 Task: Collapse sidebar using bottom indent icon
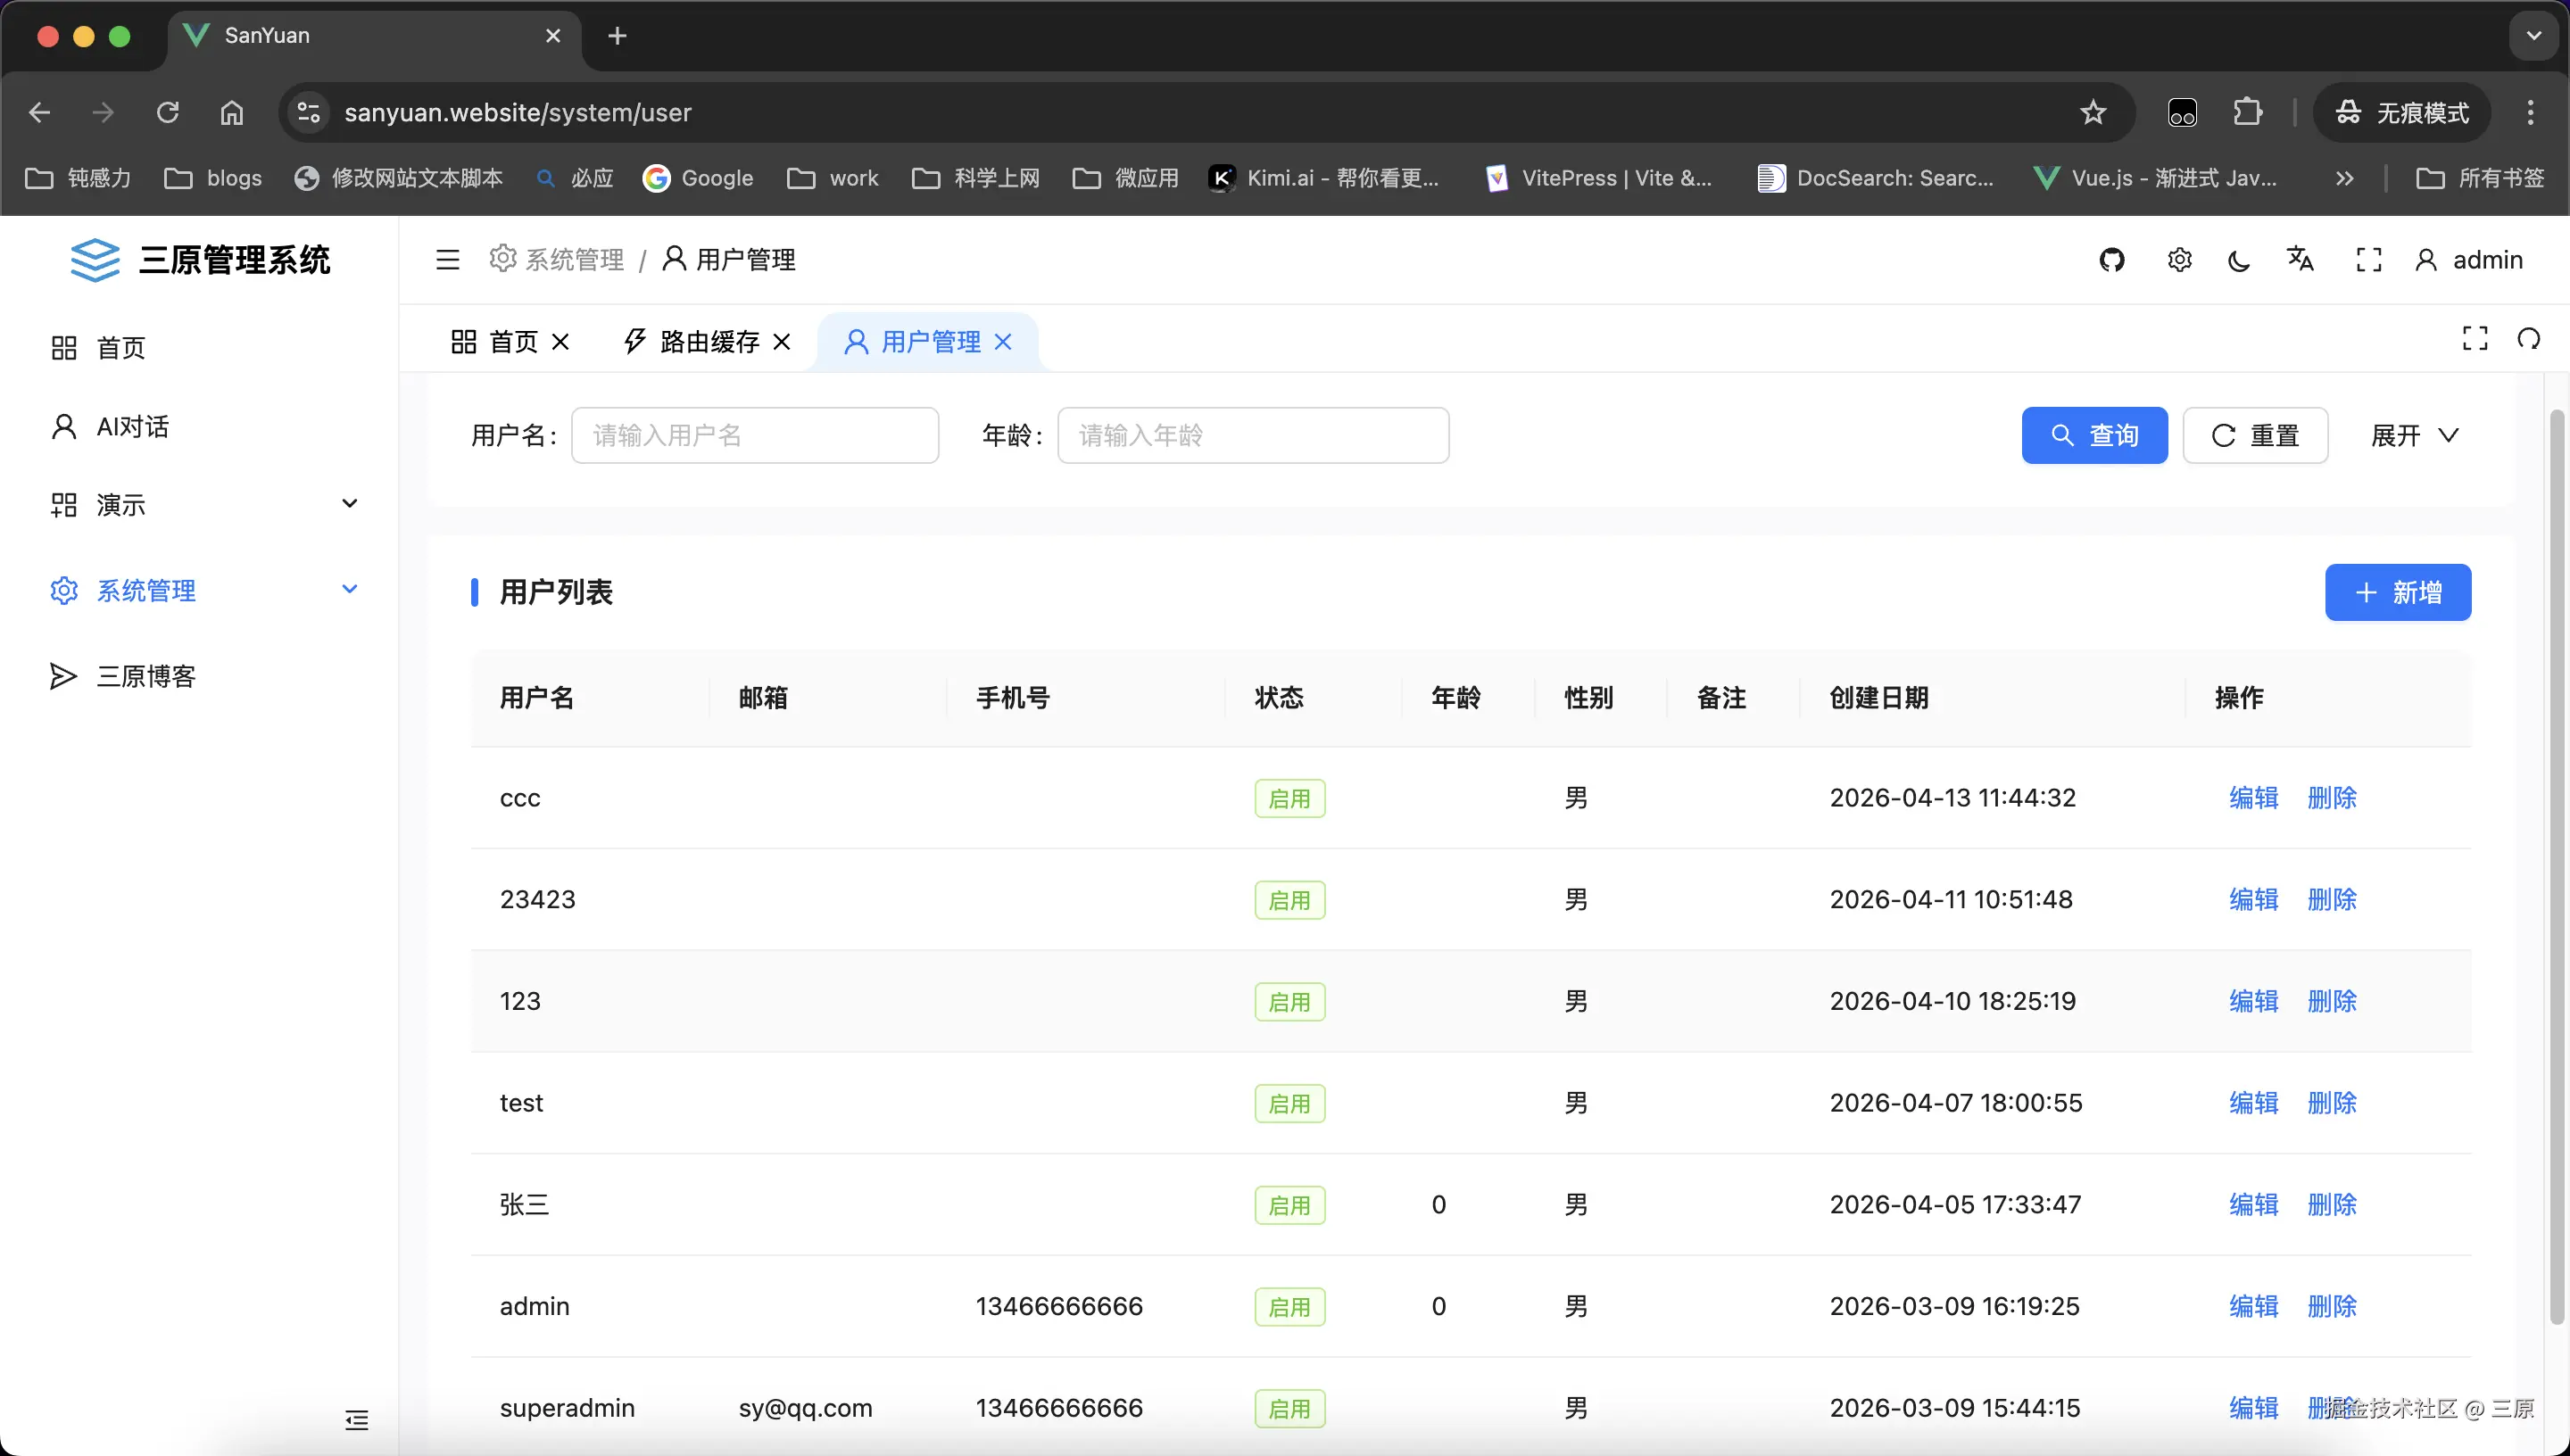tap(356, 1419)
